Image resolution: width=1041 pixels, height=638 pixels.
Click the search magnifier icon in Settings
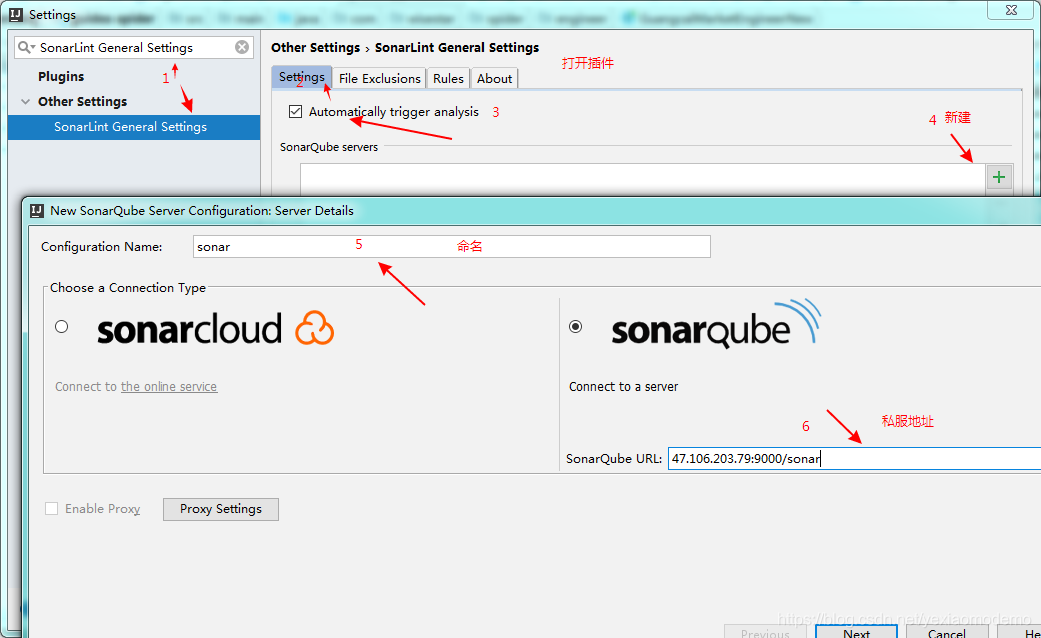pos(26,47)
